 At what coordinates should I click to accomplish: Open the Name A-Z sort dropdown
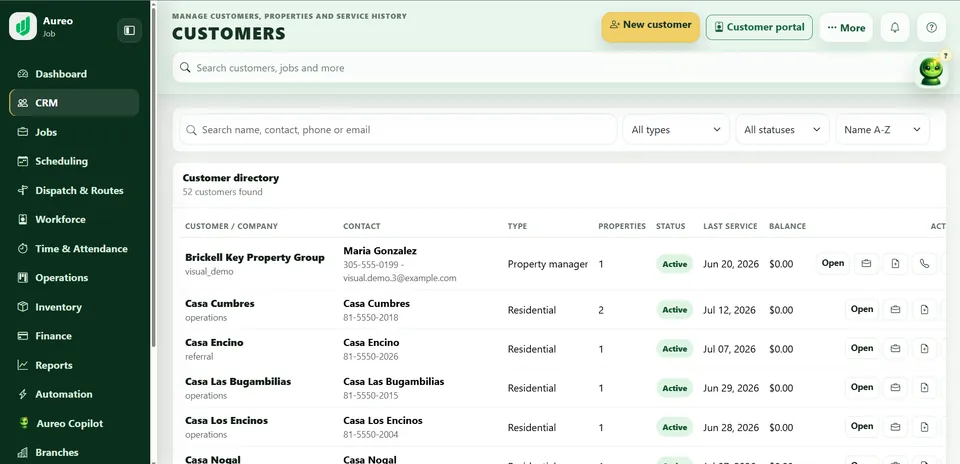[x=882, y=130]
